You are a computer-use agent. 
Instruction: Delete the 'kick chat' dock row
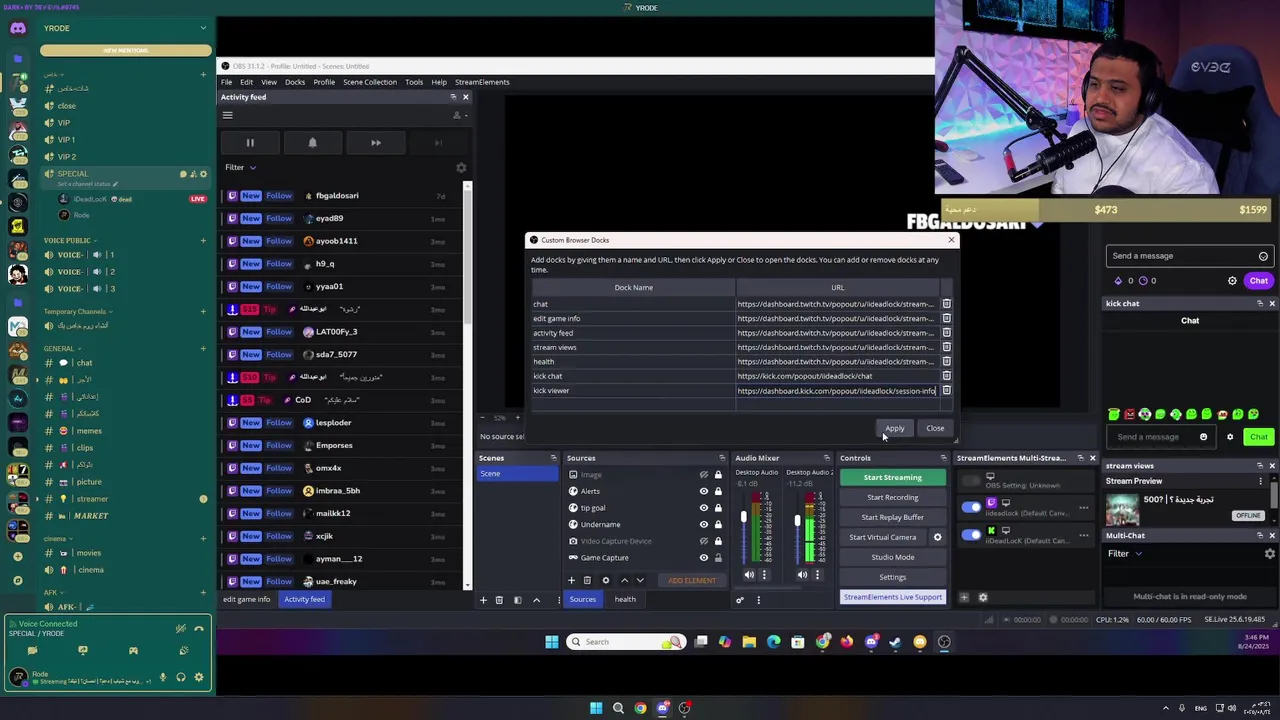[946, 376]
